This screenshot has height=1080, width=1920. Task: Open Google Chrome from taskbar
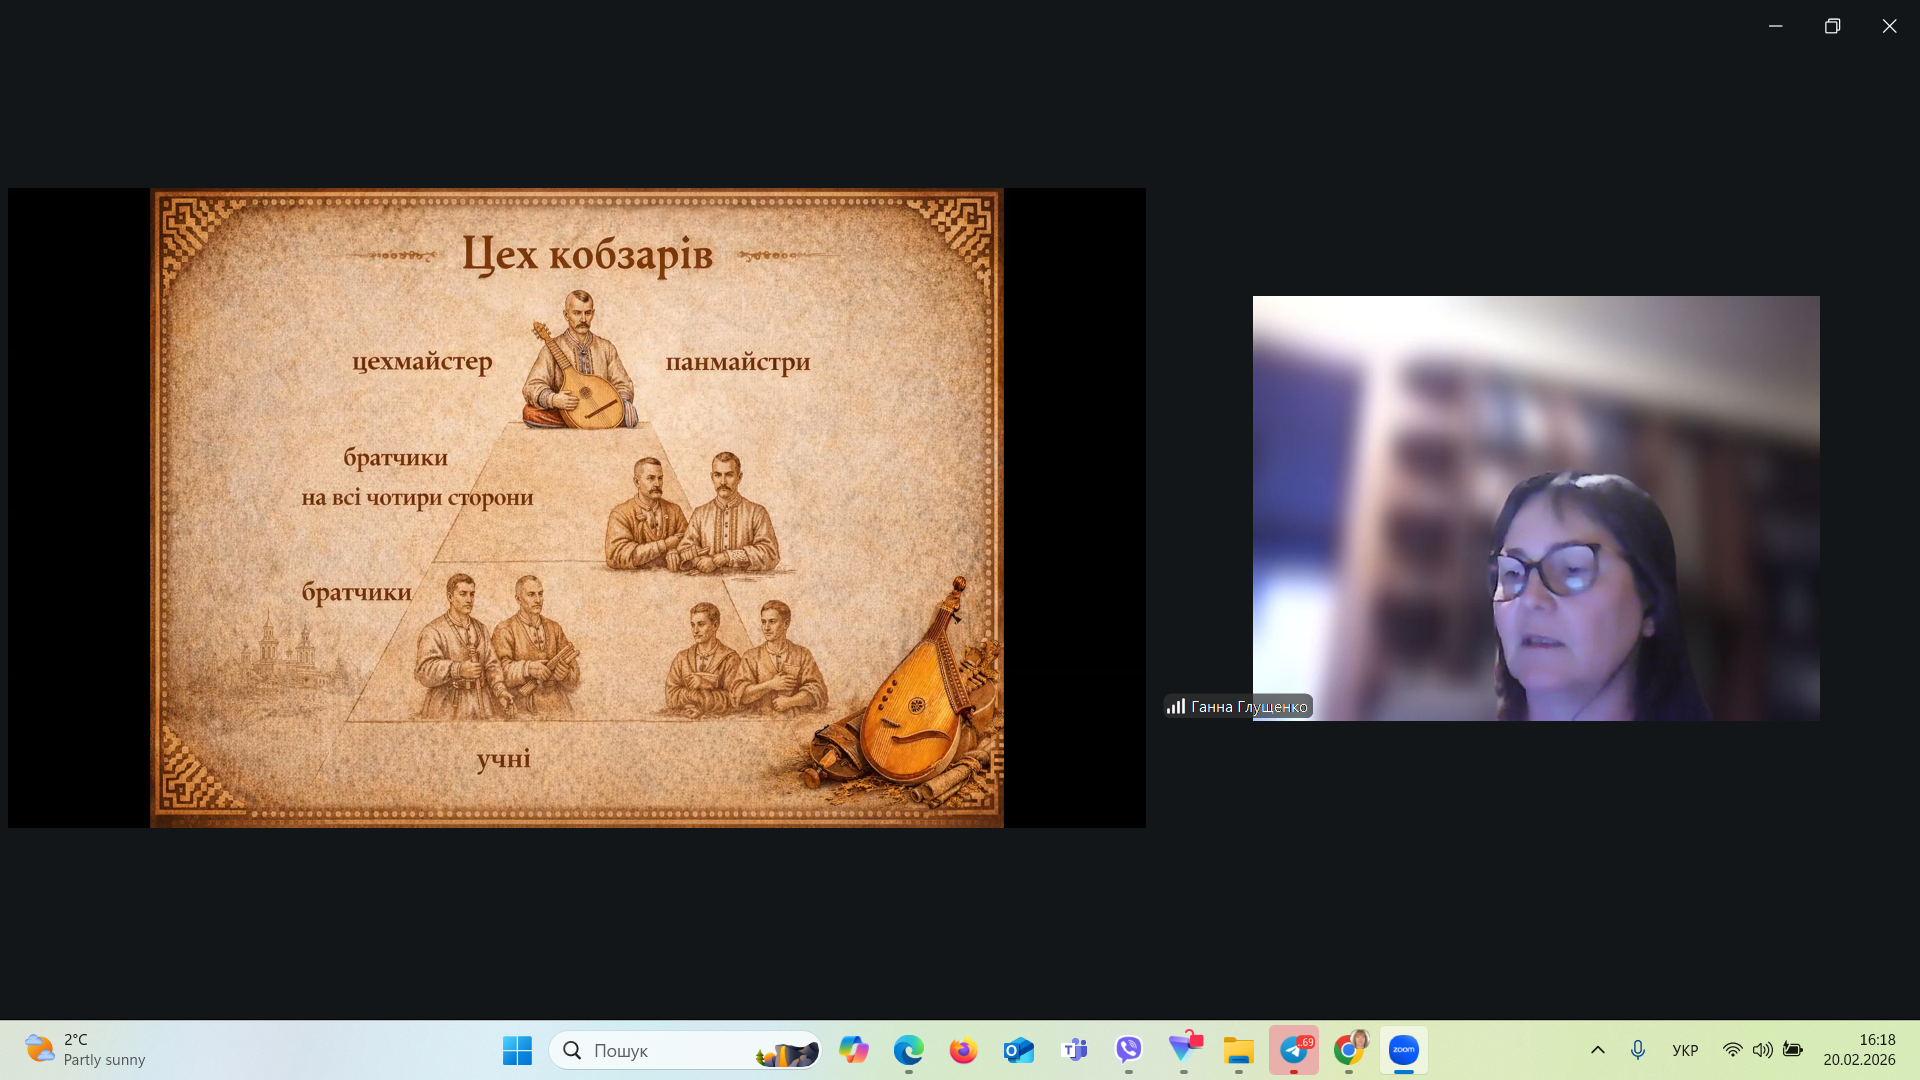[x=1349, y=1050]
